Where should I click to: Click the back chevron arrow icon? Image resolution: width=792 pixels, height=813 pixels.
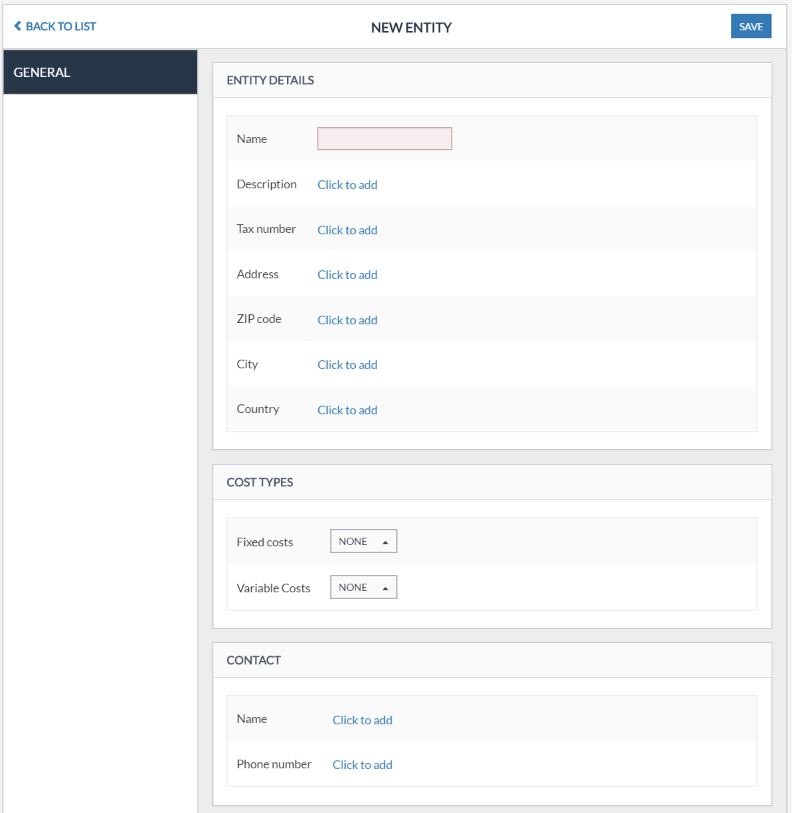(x=17, y=27)
